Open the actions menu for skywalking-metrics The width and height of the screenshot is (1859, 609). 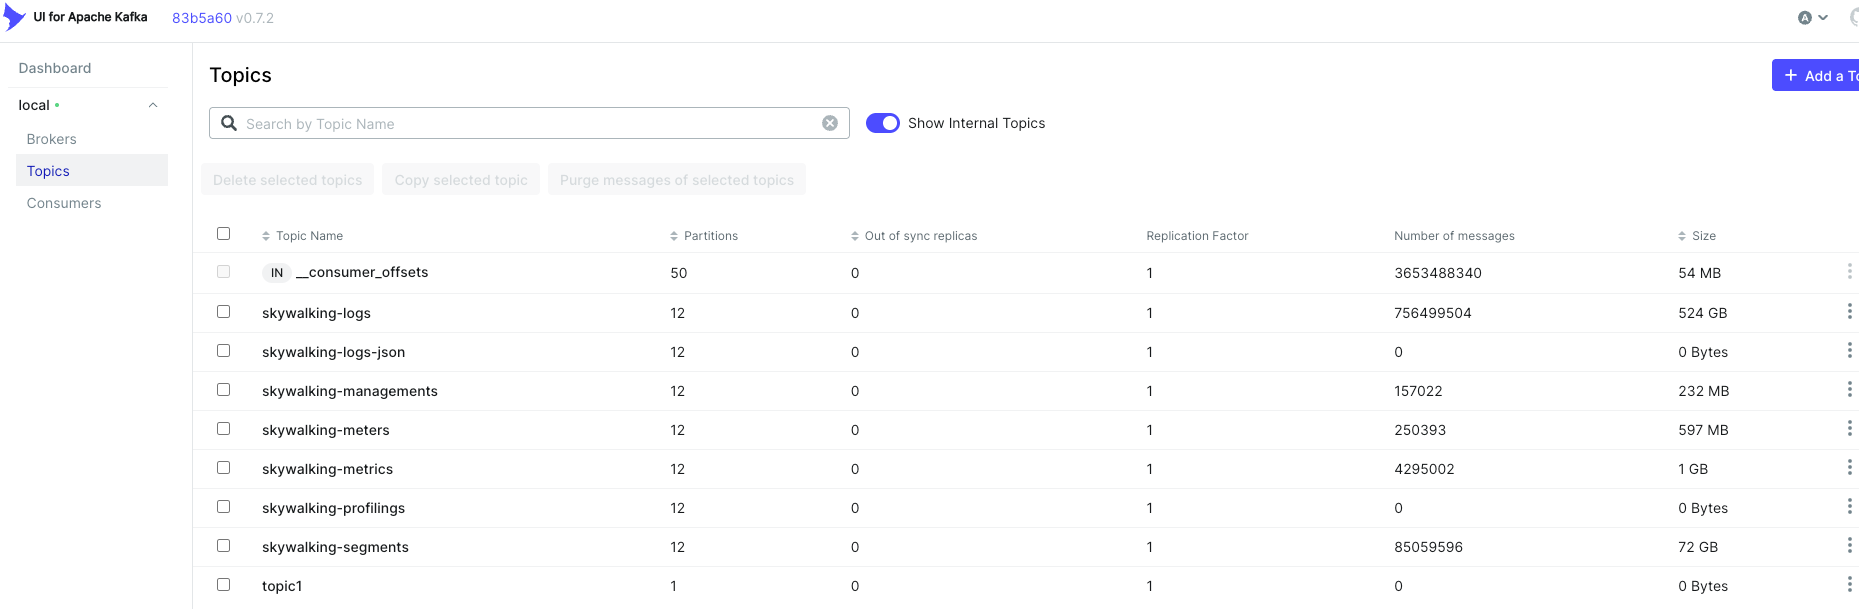[x=1849, y=468]
